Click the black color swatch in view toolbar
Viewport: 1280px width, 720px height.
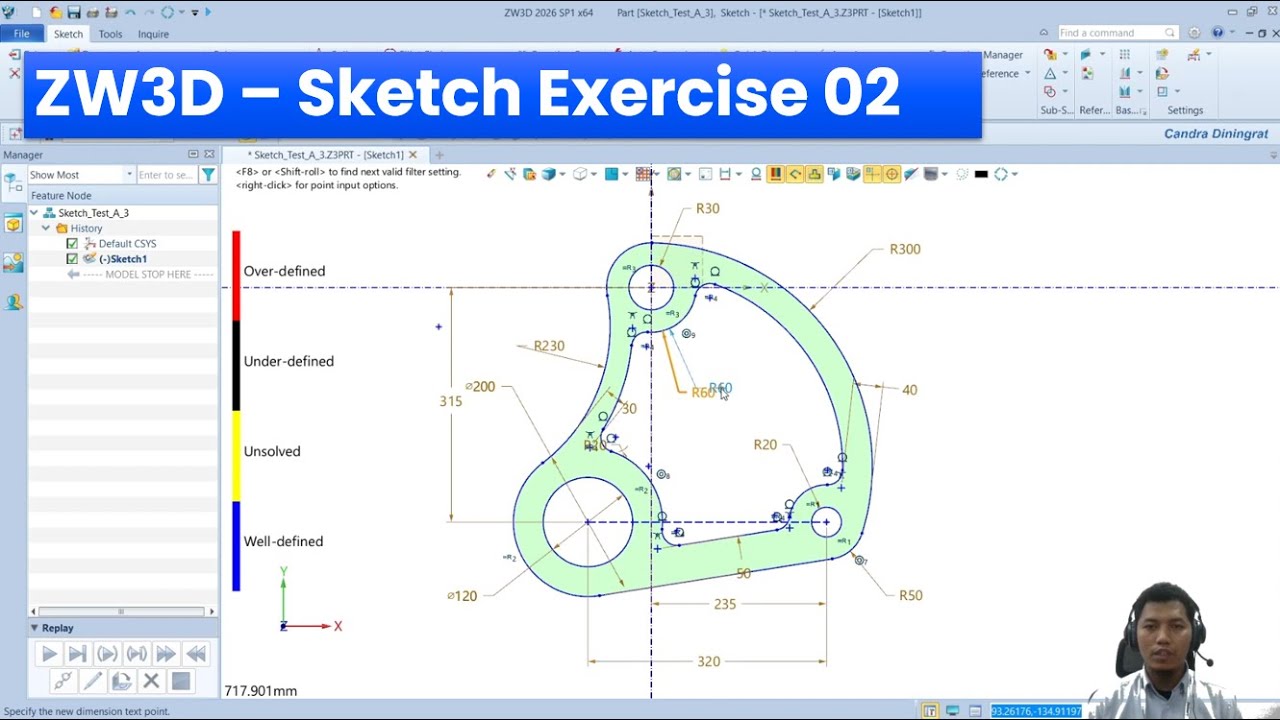point(981,174)
